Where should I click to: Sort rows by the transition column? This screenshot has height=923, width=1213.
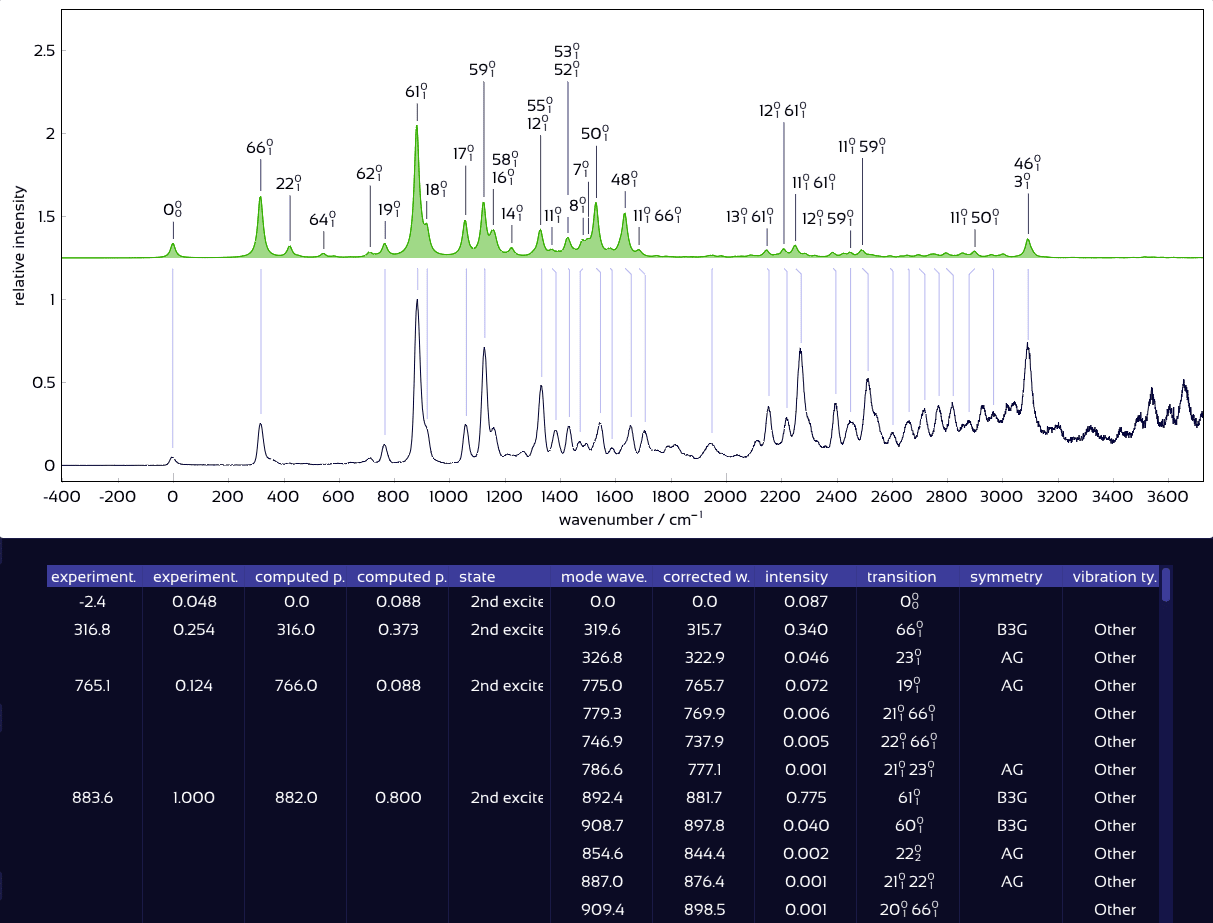[902, 576]
